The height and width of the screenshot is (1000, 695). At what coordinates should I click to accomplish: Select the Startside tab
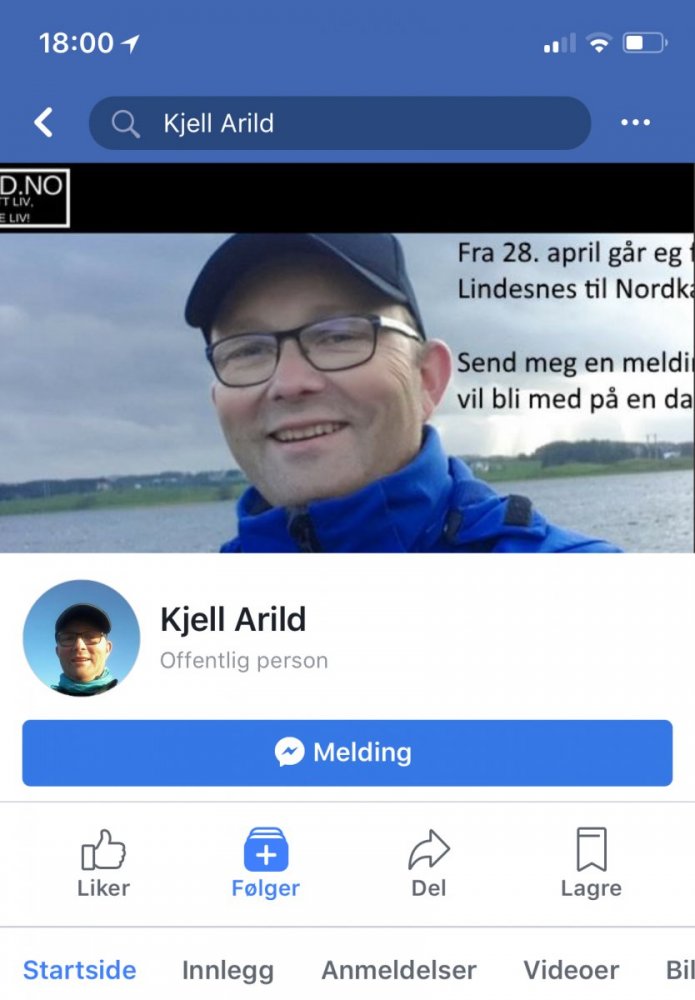coord(80,970)
